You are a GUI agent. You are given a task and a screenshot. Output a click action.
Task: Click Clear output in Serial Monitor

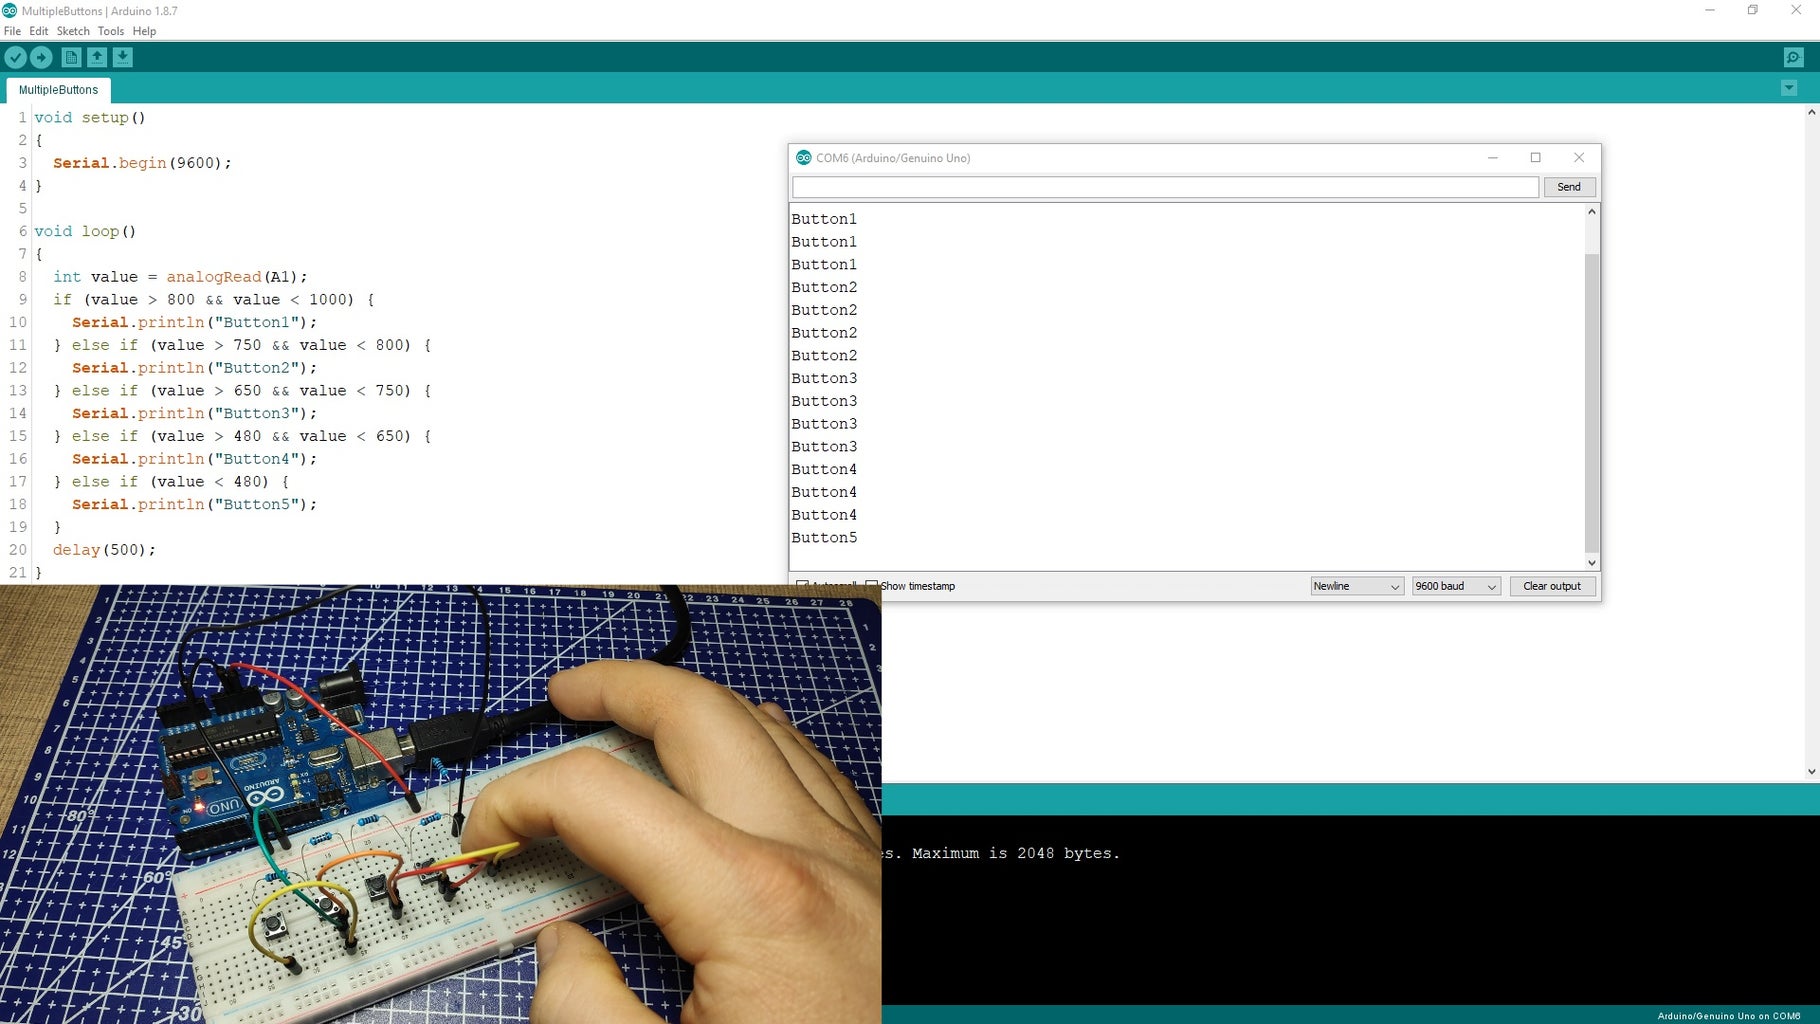(1552, 586)
